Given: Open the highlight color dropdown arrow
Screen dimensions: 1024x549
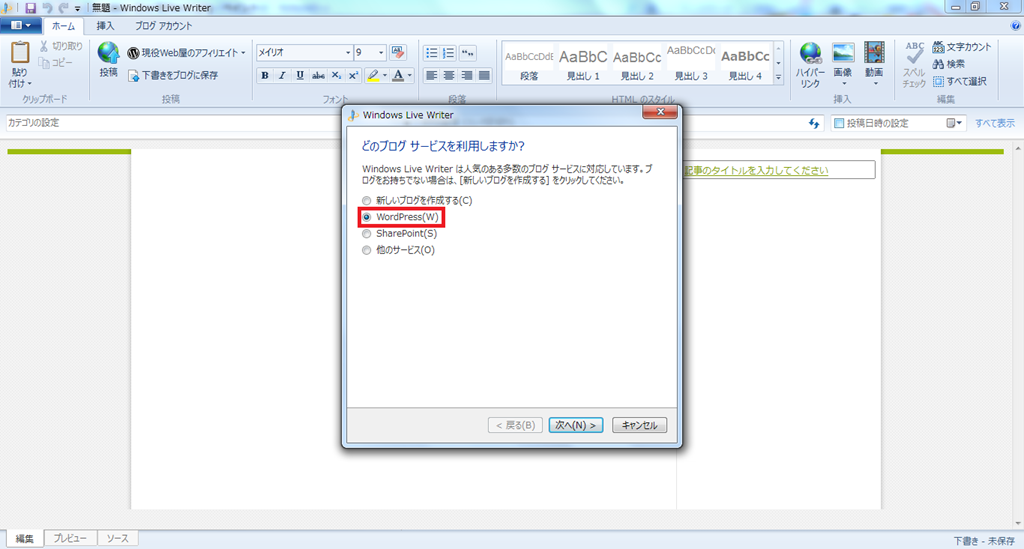Looking at the screenshot, I should tap(385, 76).
